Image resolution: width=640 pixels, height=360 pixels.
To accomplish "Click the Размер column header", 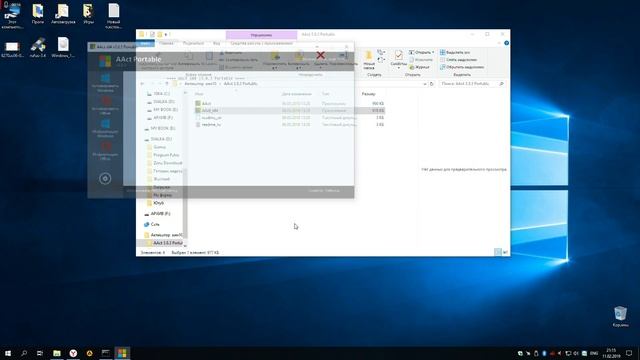I will coord(368,94).
